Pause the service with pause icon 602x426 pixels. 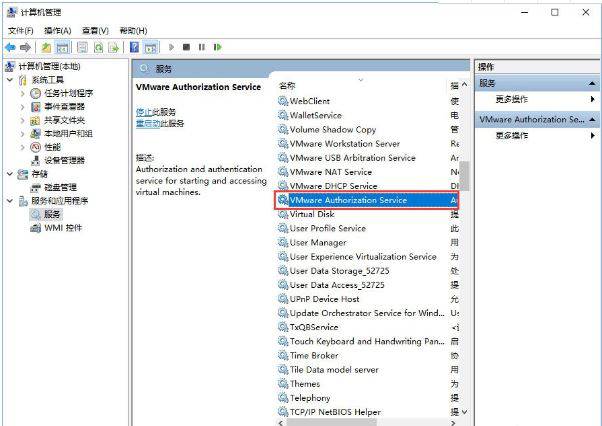[202, 47]
